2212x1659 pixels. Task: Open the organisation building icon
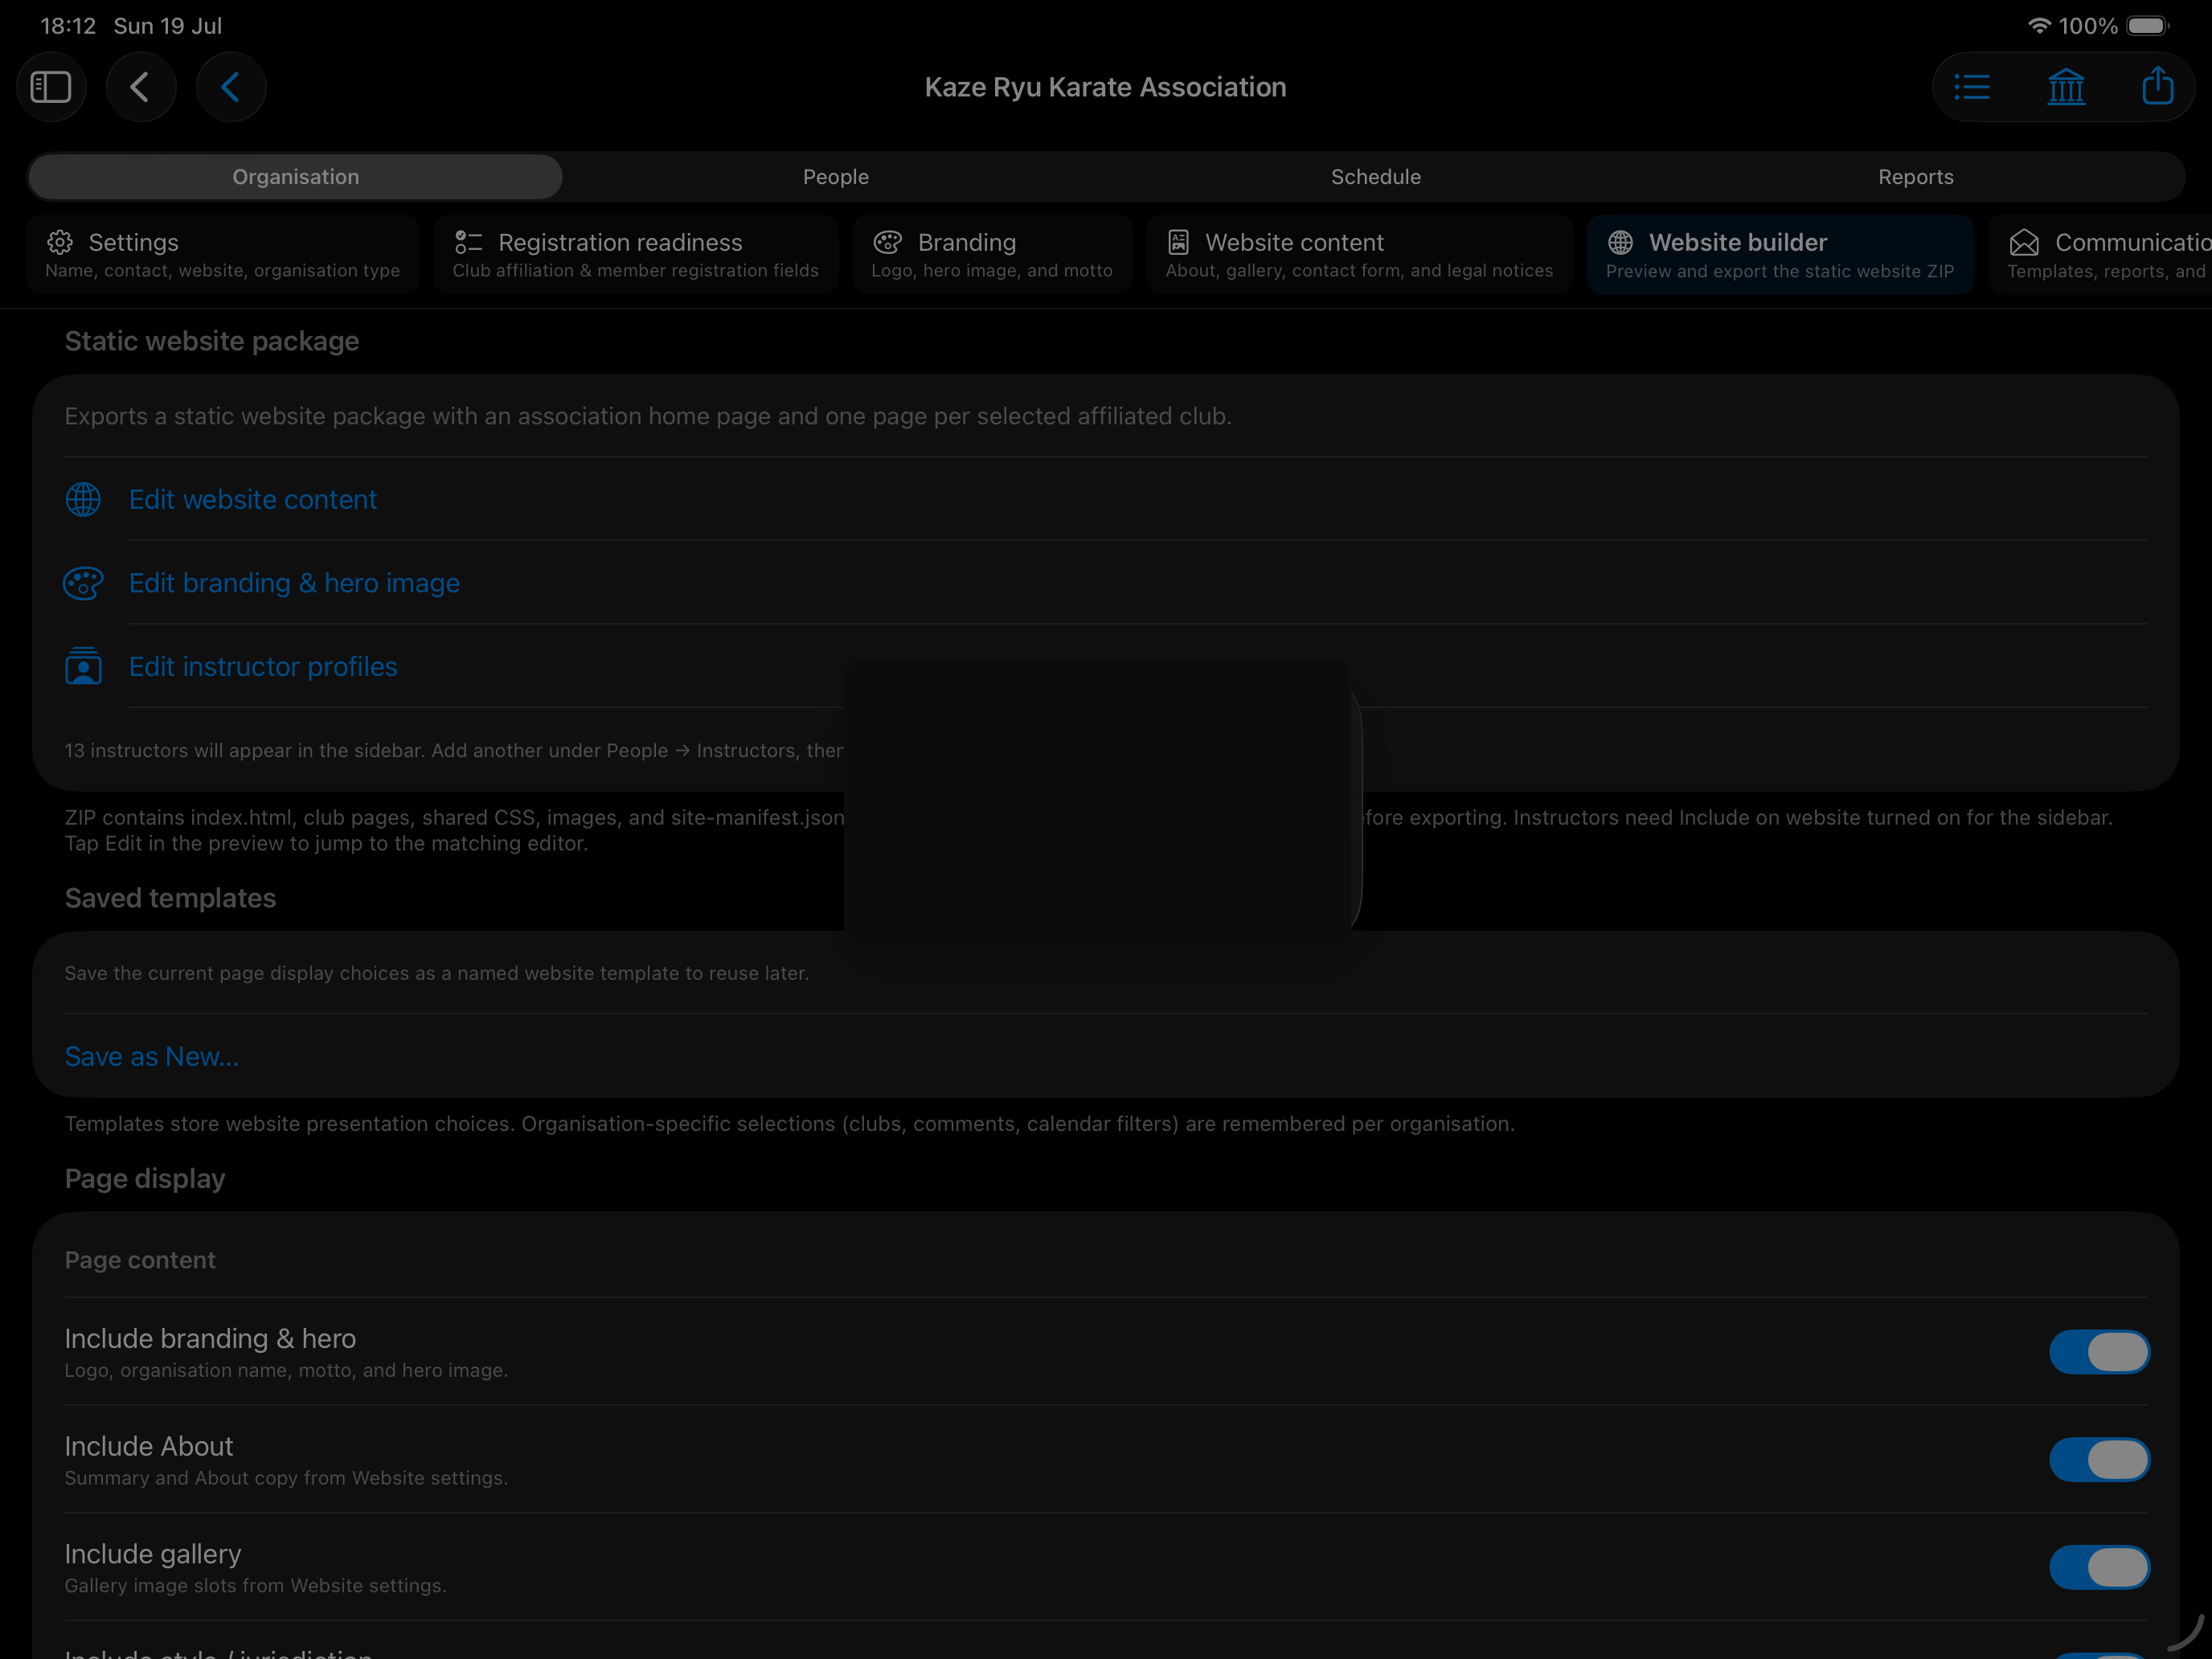pyautogui.click(x=2066, y=87)
